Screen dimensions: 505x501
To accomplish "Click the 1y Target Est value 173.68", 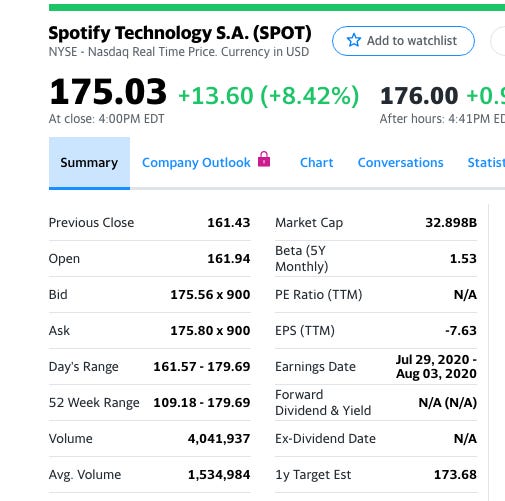I will click(455, 475).
